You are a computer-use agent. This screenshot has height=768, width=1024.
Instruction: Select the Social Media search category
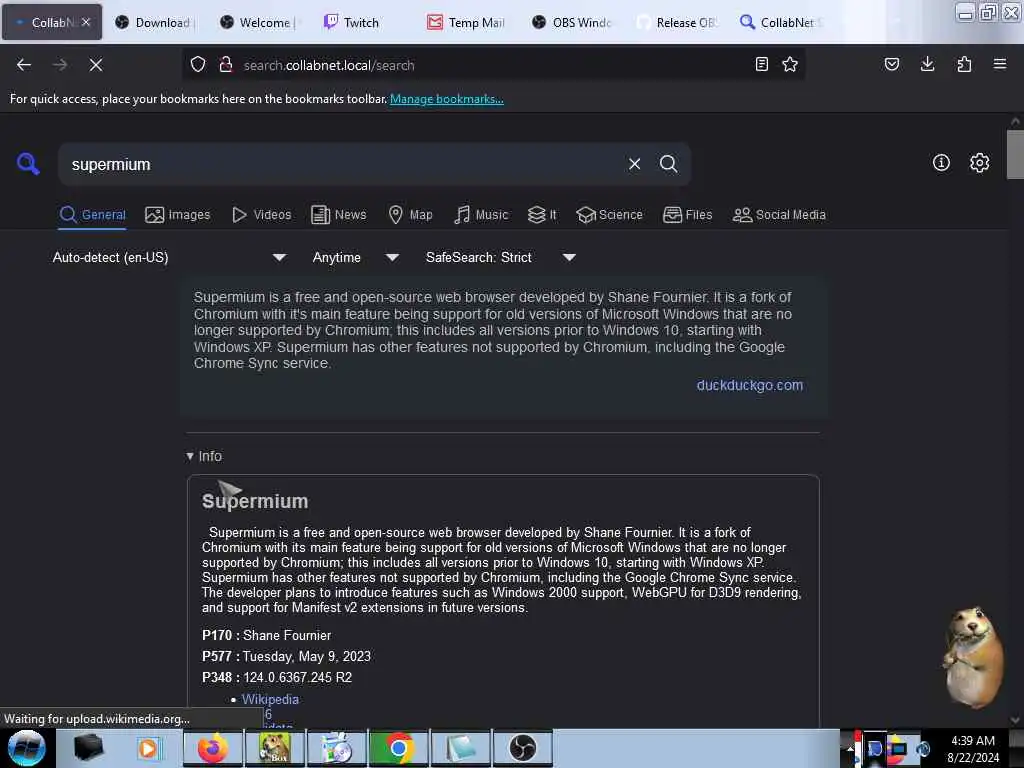pos(779,214)
